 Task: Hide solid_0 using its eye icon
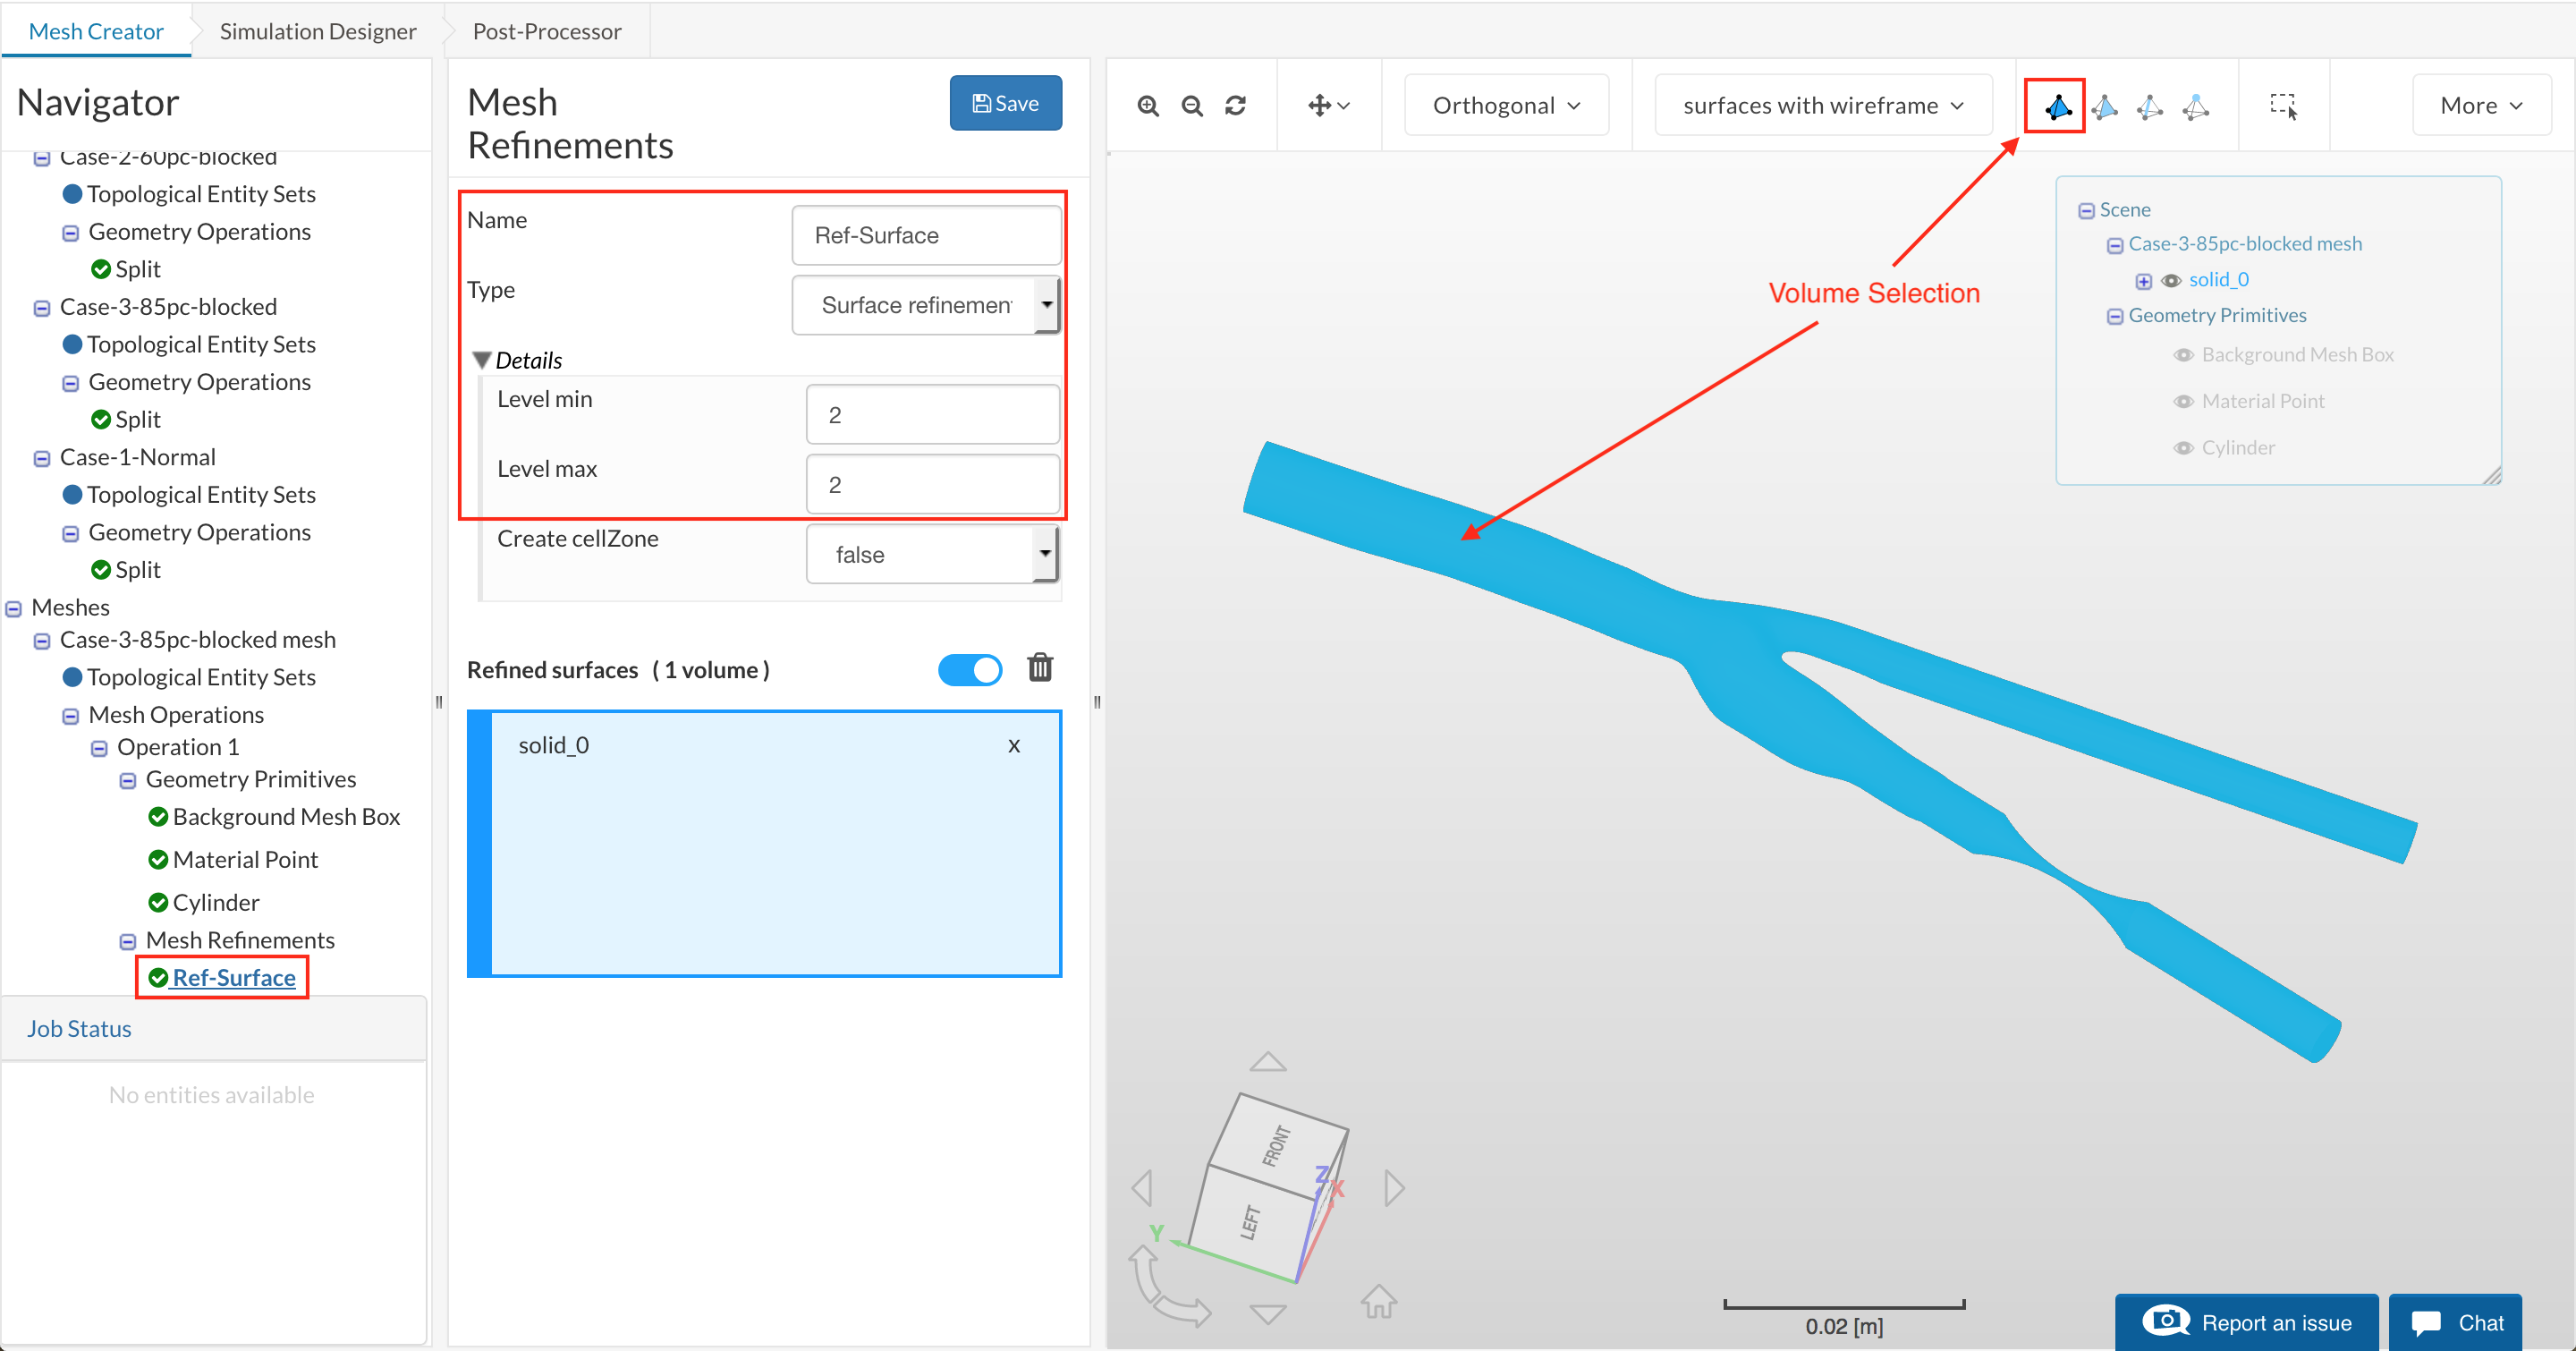2171,281
